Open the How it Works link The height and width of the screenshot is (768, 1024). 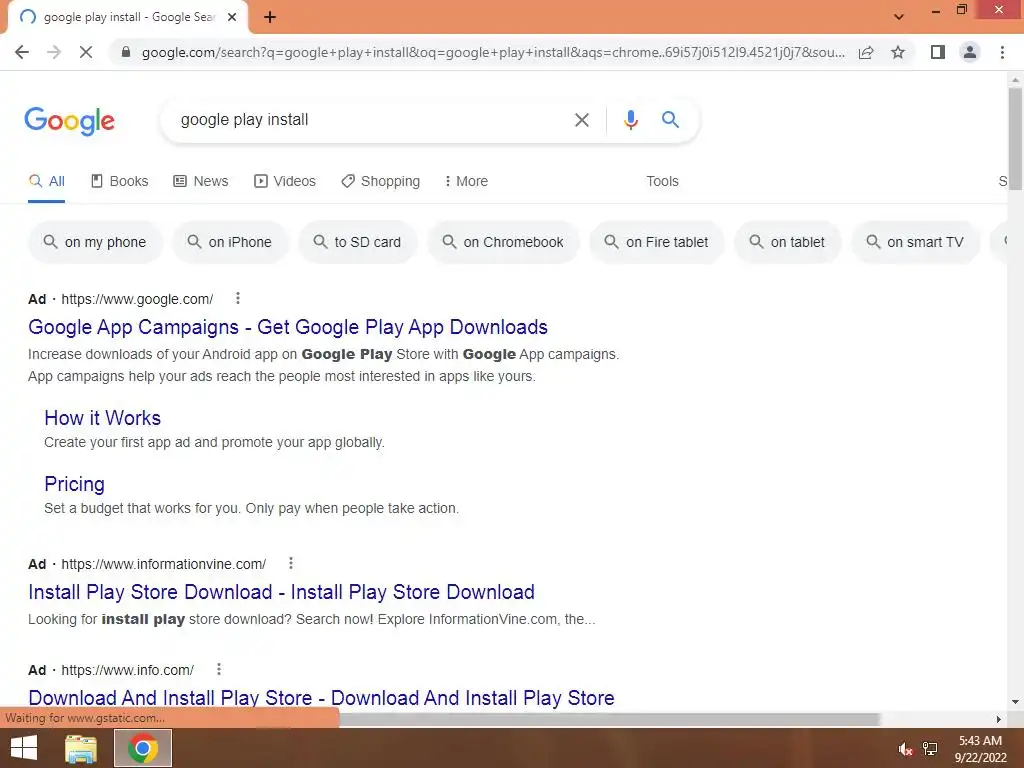(x=103, y=418)
